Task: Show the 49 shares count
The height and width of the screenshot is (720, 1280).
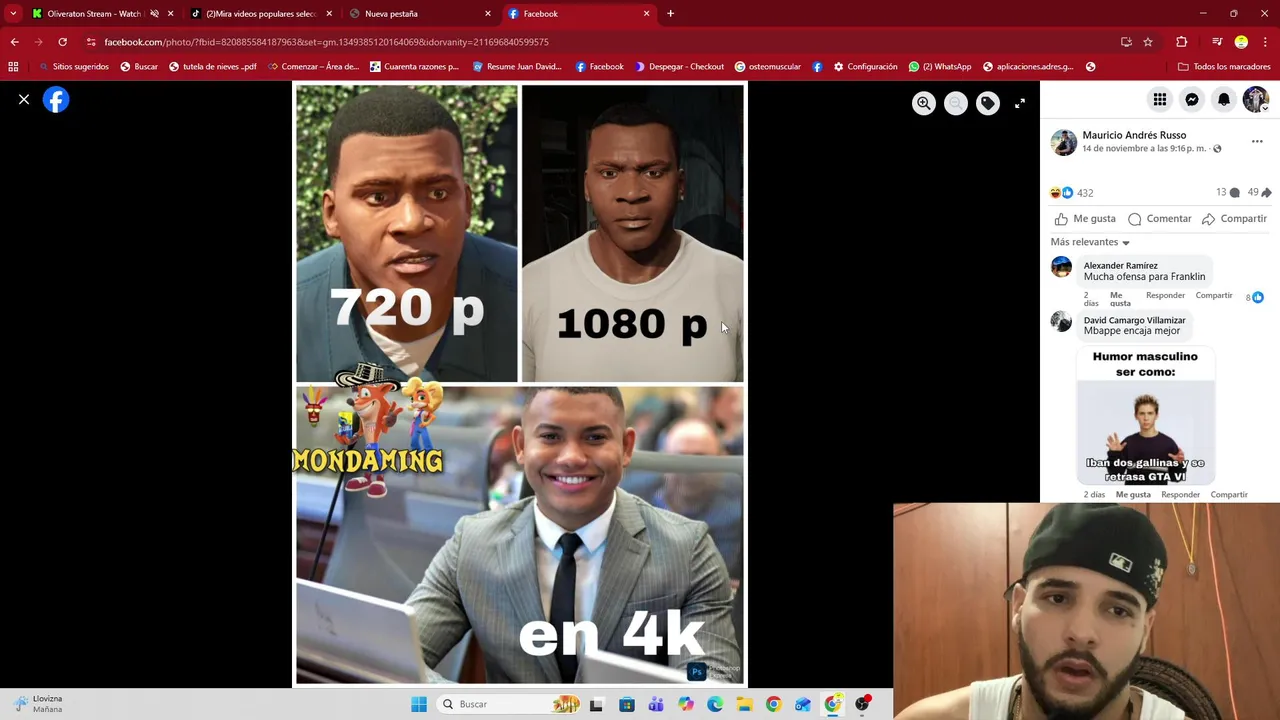Action: [1259, 192]
